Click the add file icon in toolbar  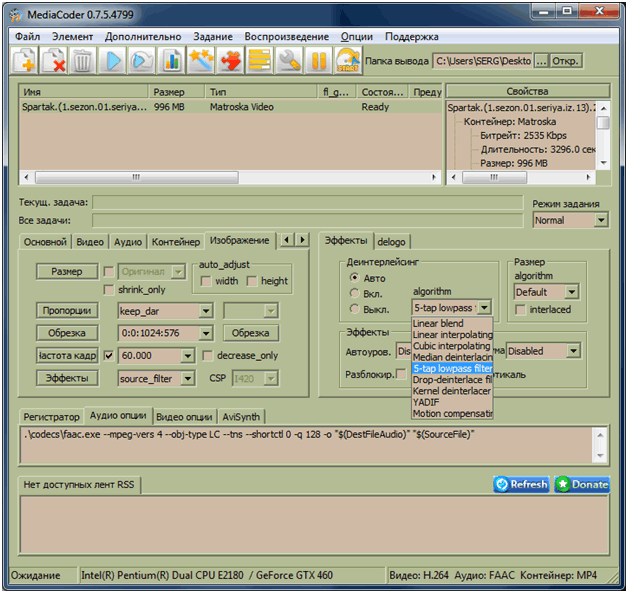25,61
